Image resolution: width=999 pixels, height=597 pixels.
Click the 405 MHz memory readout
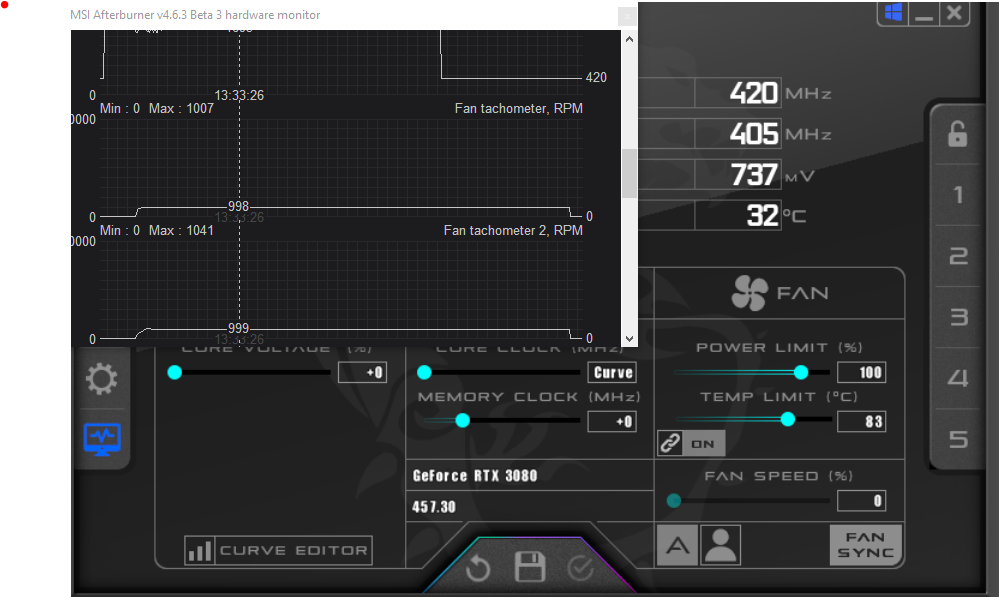pos(753,134)
